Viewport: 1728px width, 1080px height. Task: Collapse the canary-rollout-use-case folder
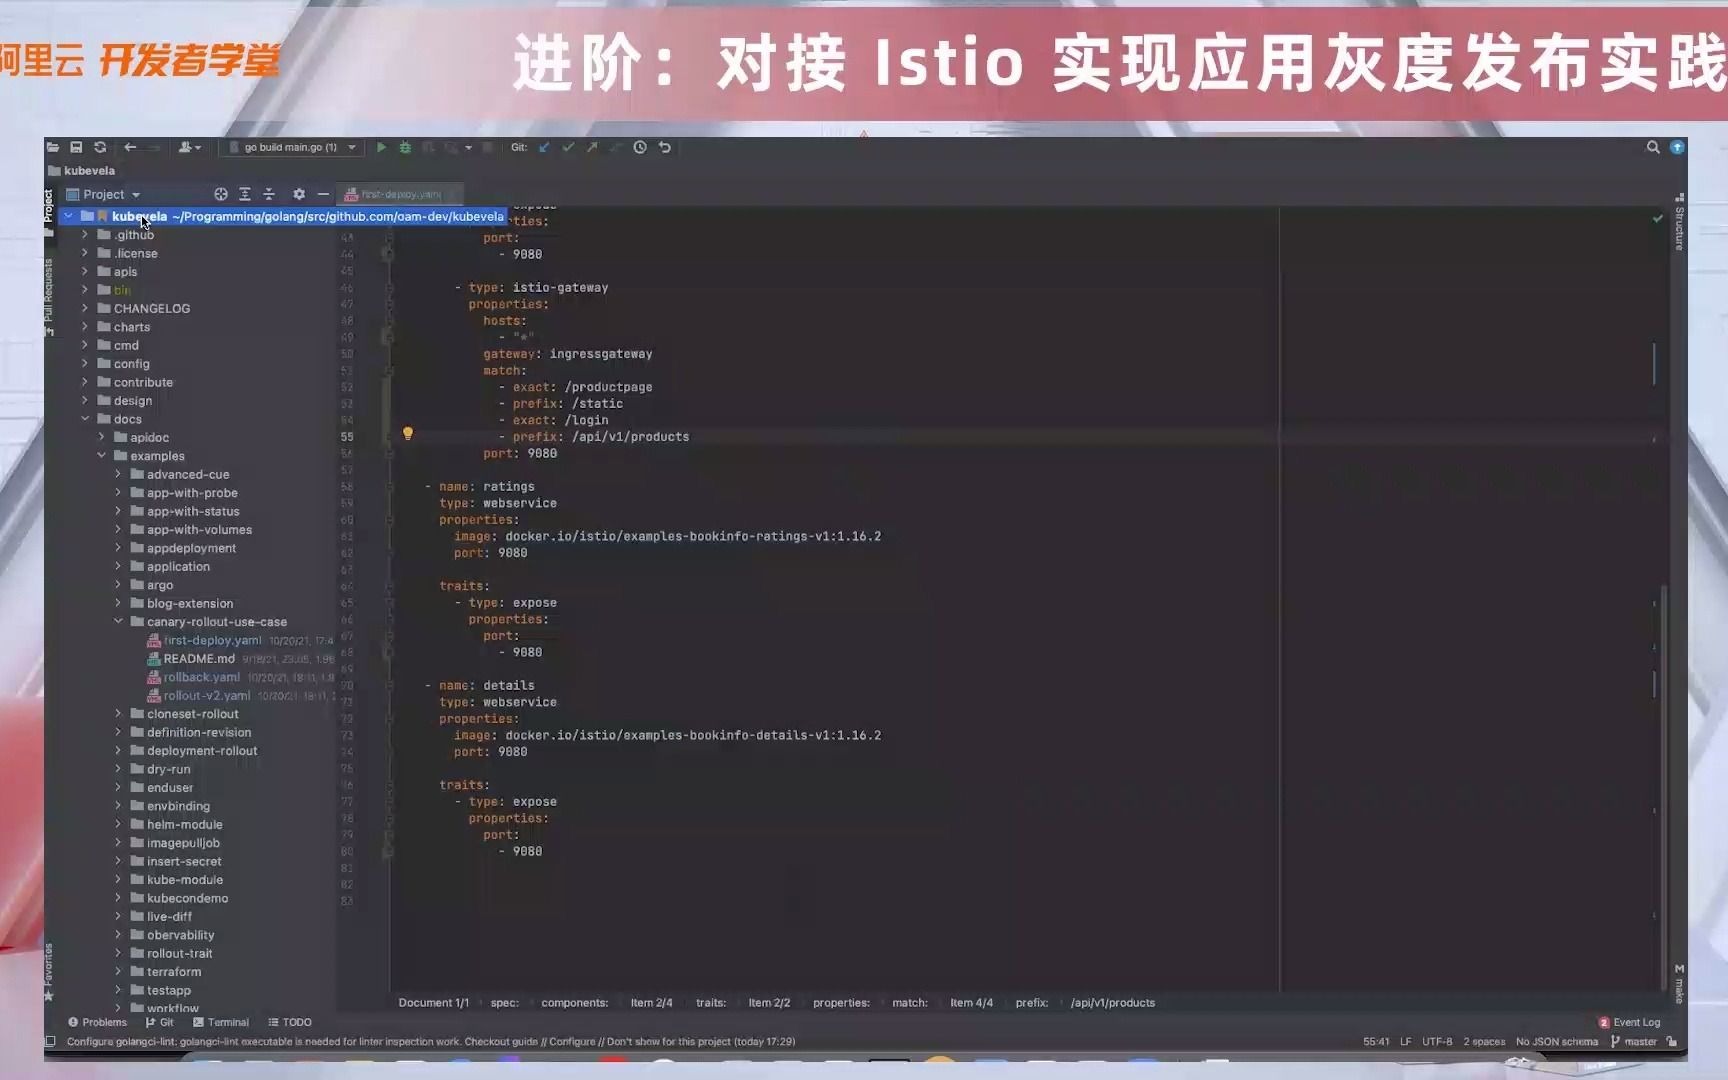tap(118, 622)
